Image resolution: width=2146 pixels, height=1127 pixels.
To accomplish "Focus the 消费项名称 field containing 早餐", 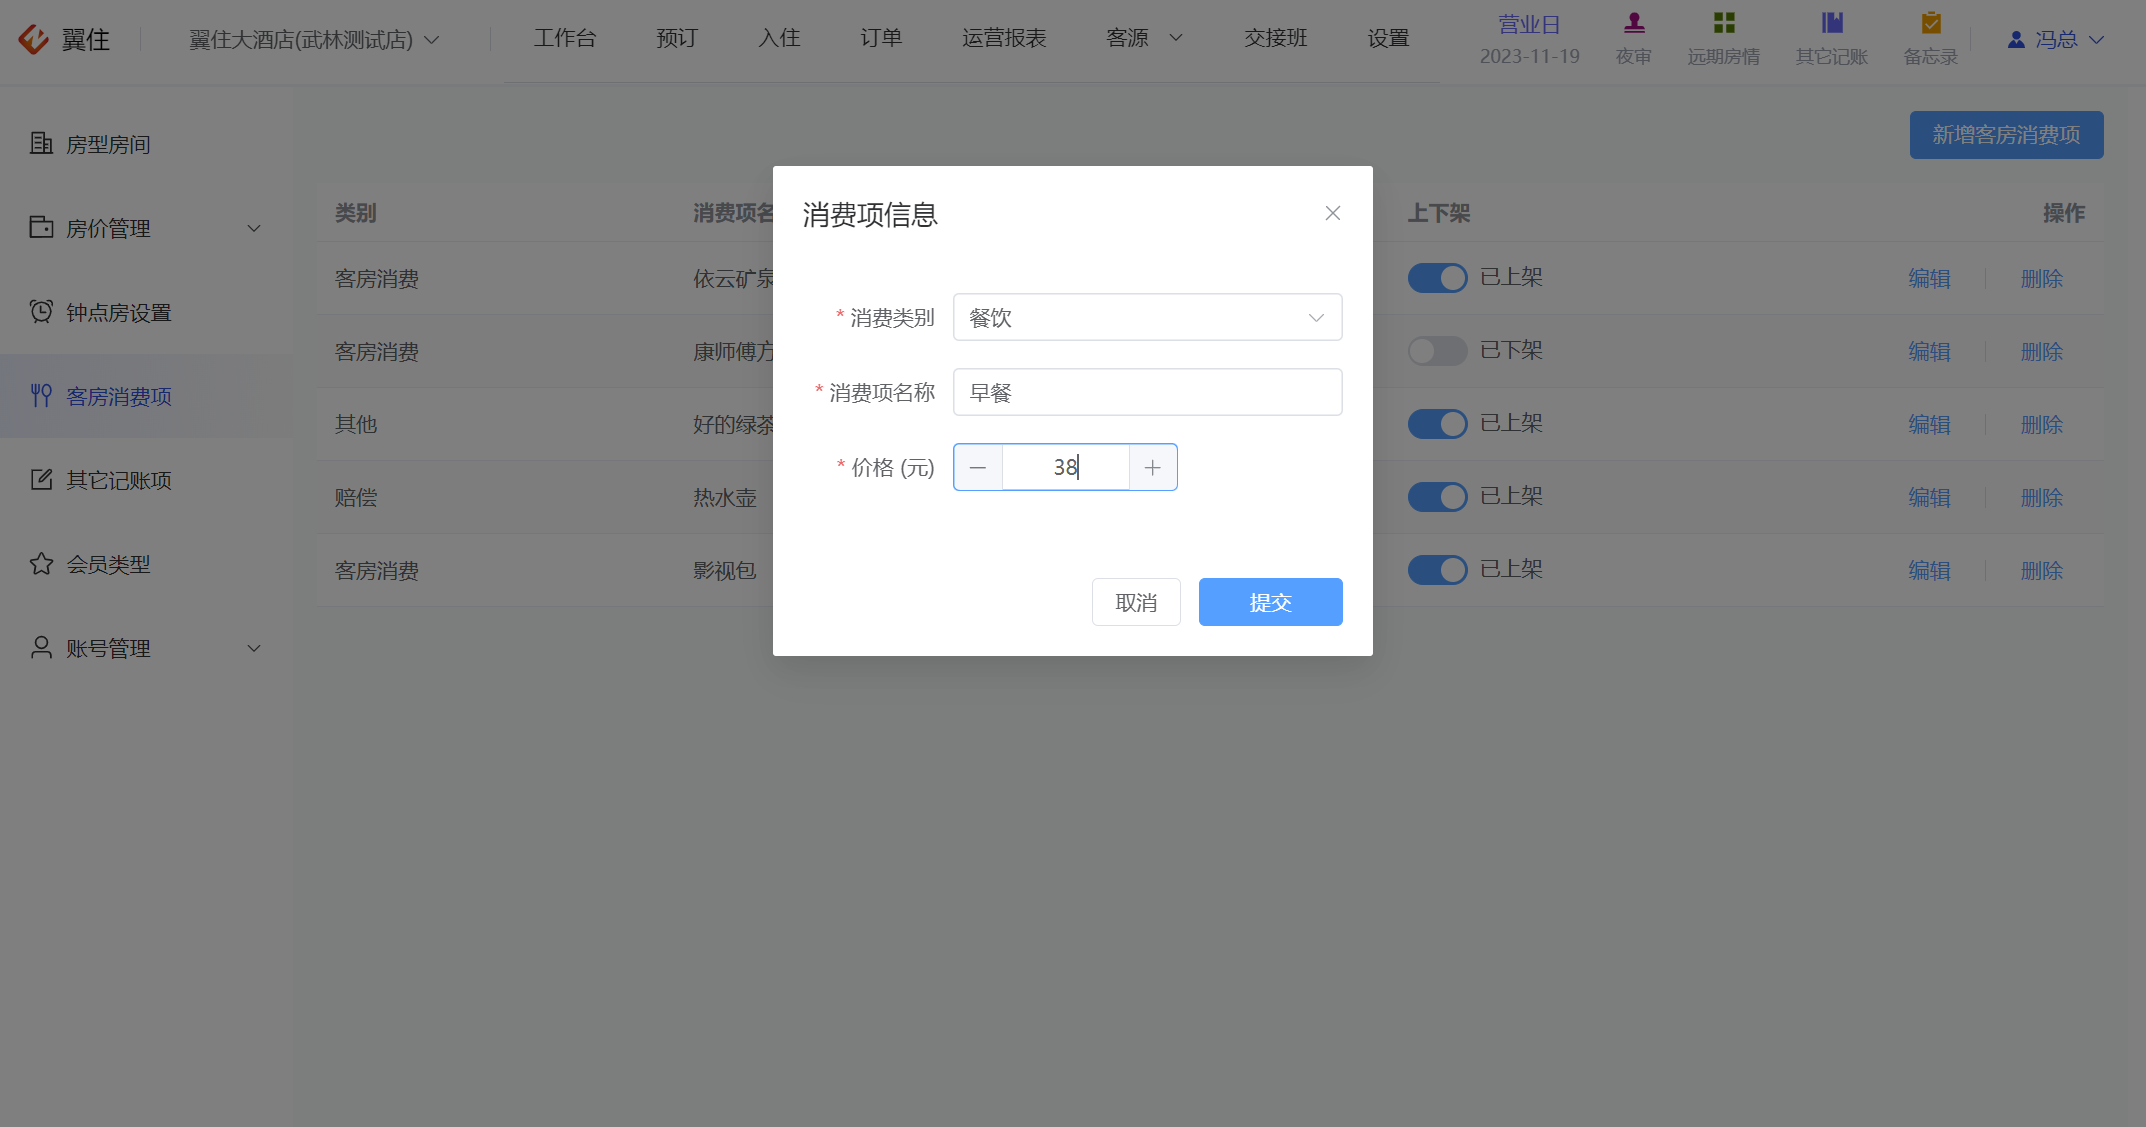I will [1147, 392].
